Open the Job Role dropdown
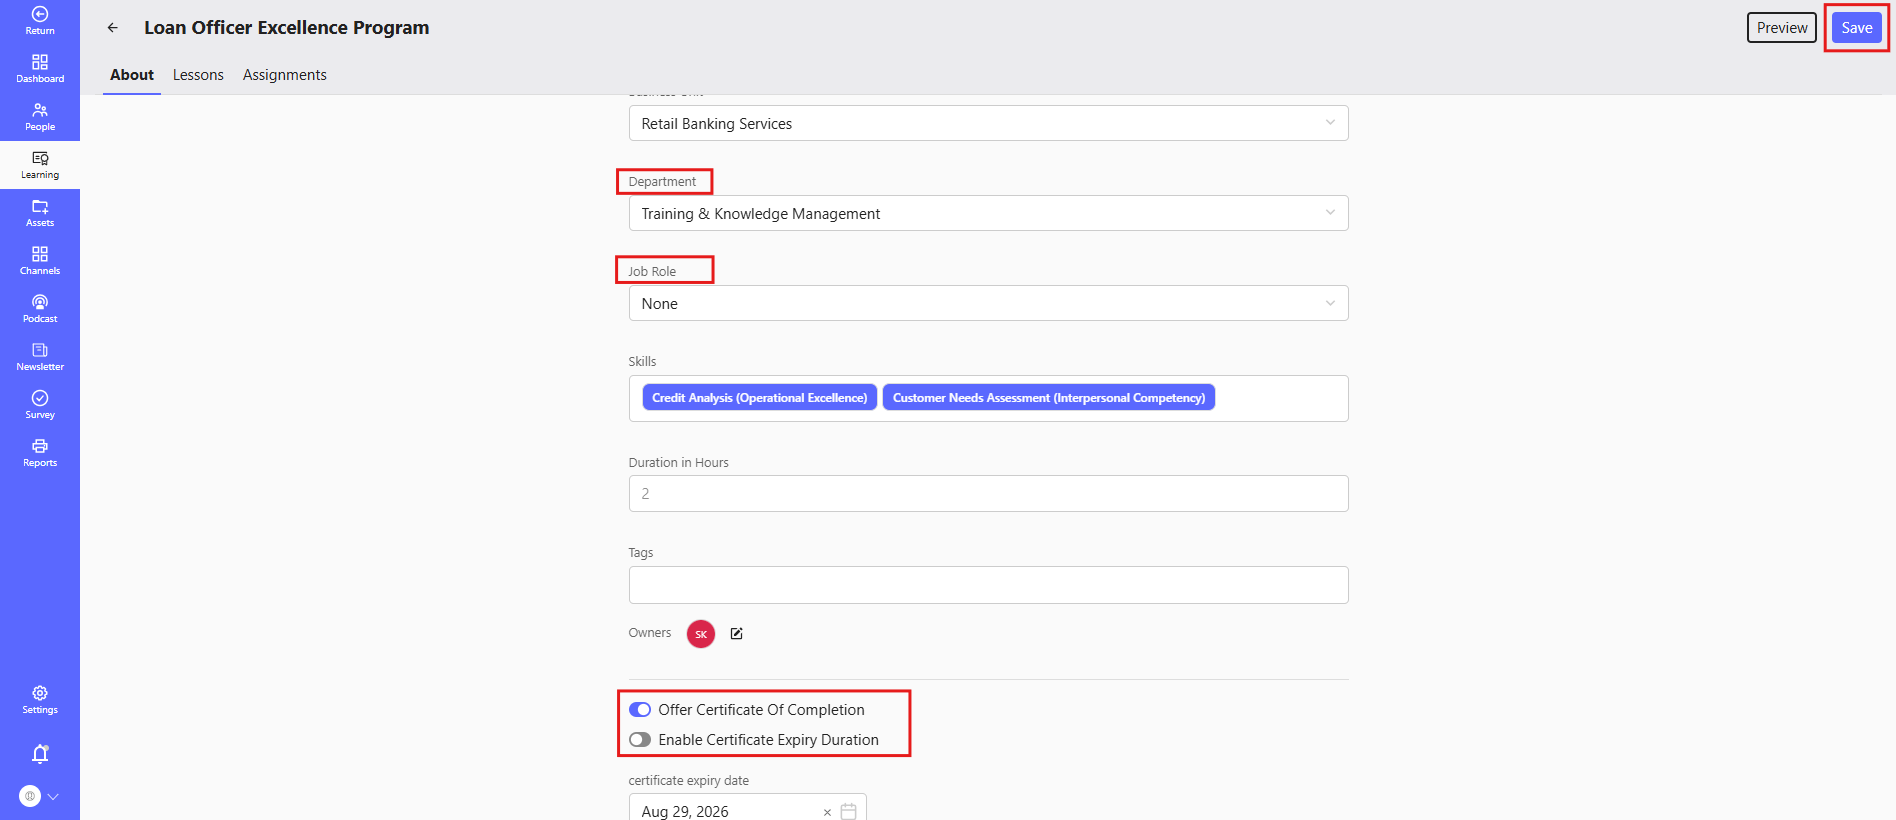 coord(988,303)
